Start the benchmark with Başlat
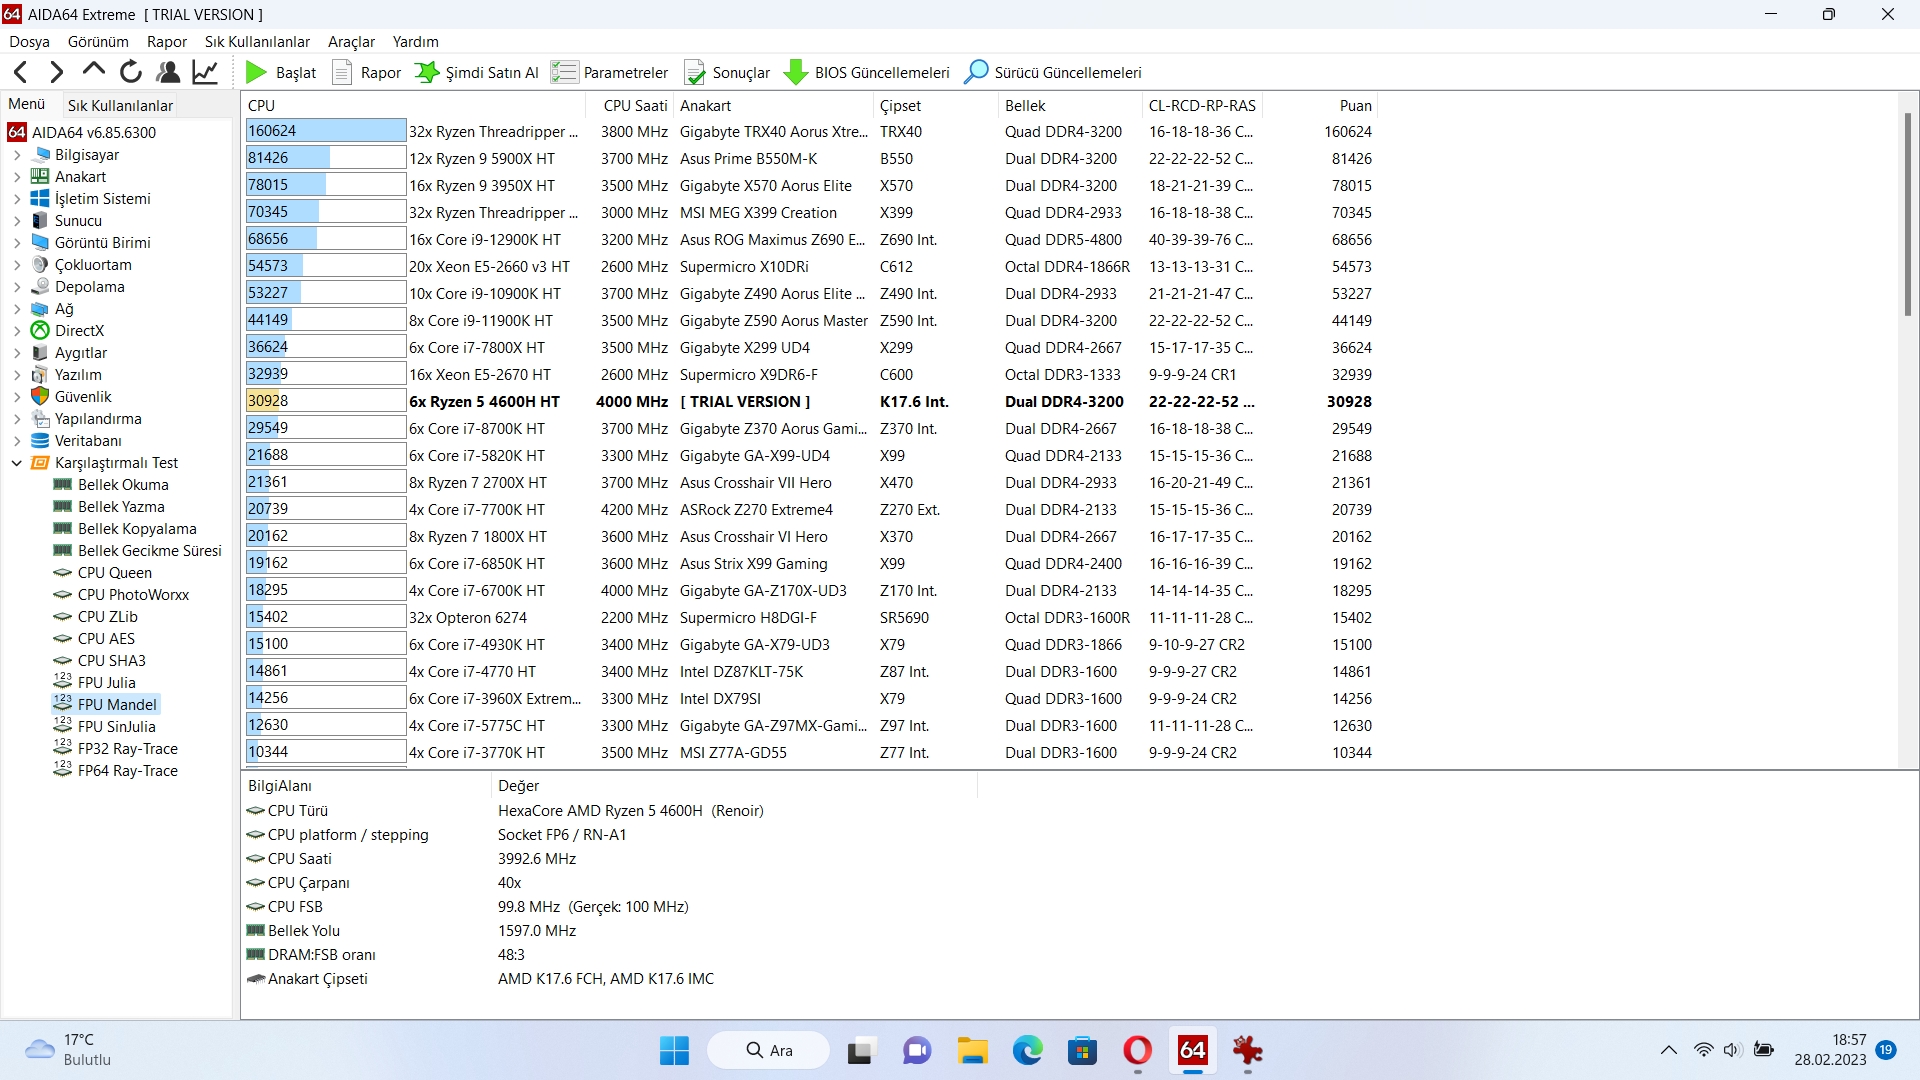The width and height of the screenshot is (1920, 1080). (281, 72)
